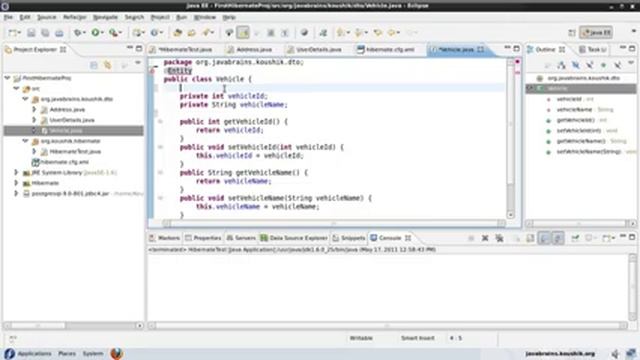Open Project Explorer view menu arrow

click(138, 63)
